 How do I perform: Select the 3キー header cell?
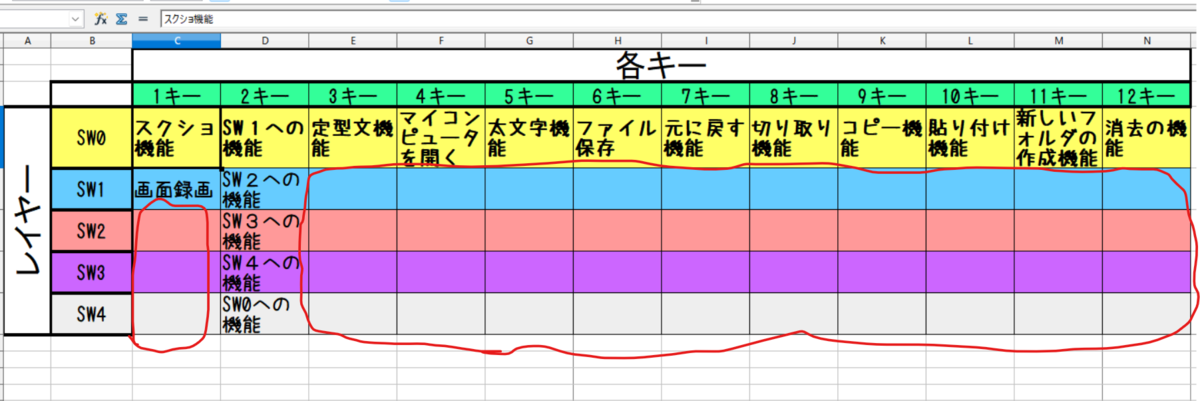point(353,96)
